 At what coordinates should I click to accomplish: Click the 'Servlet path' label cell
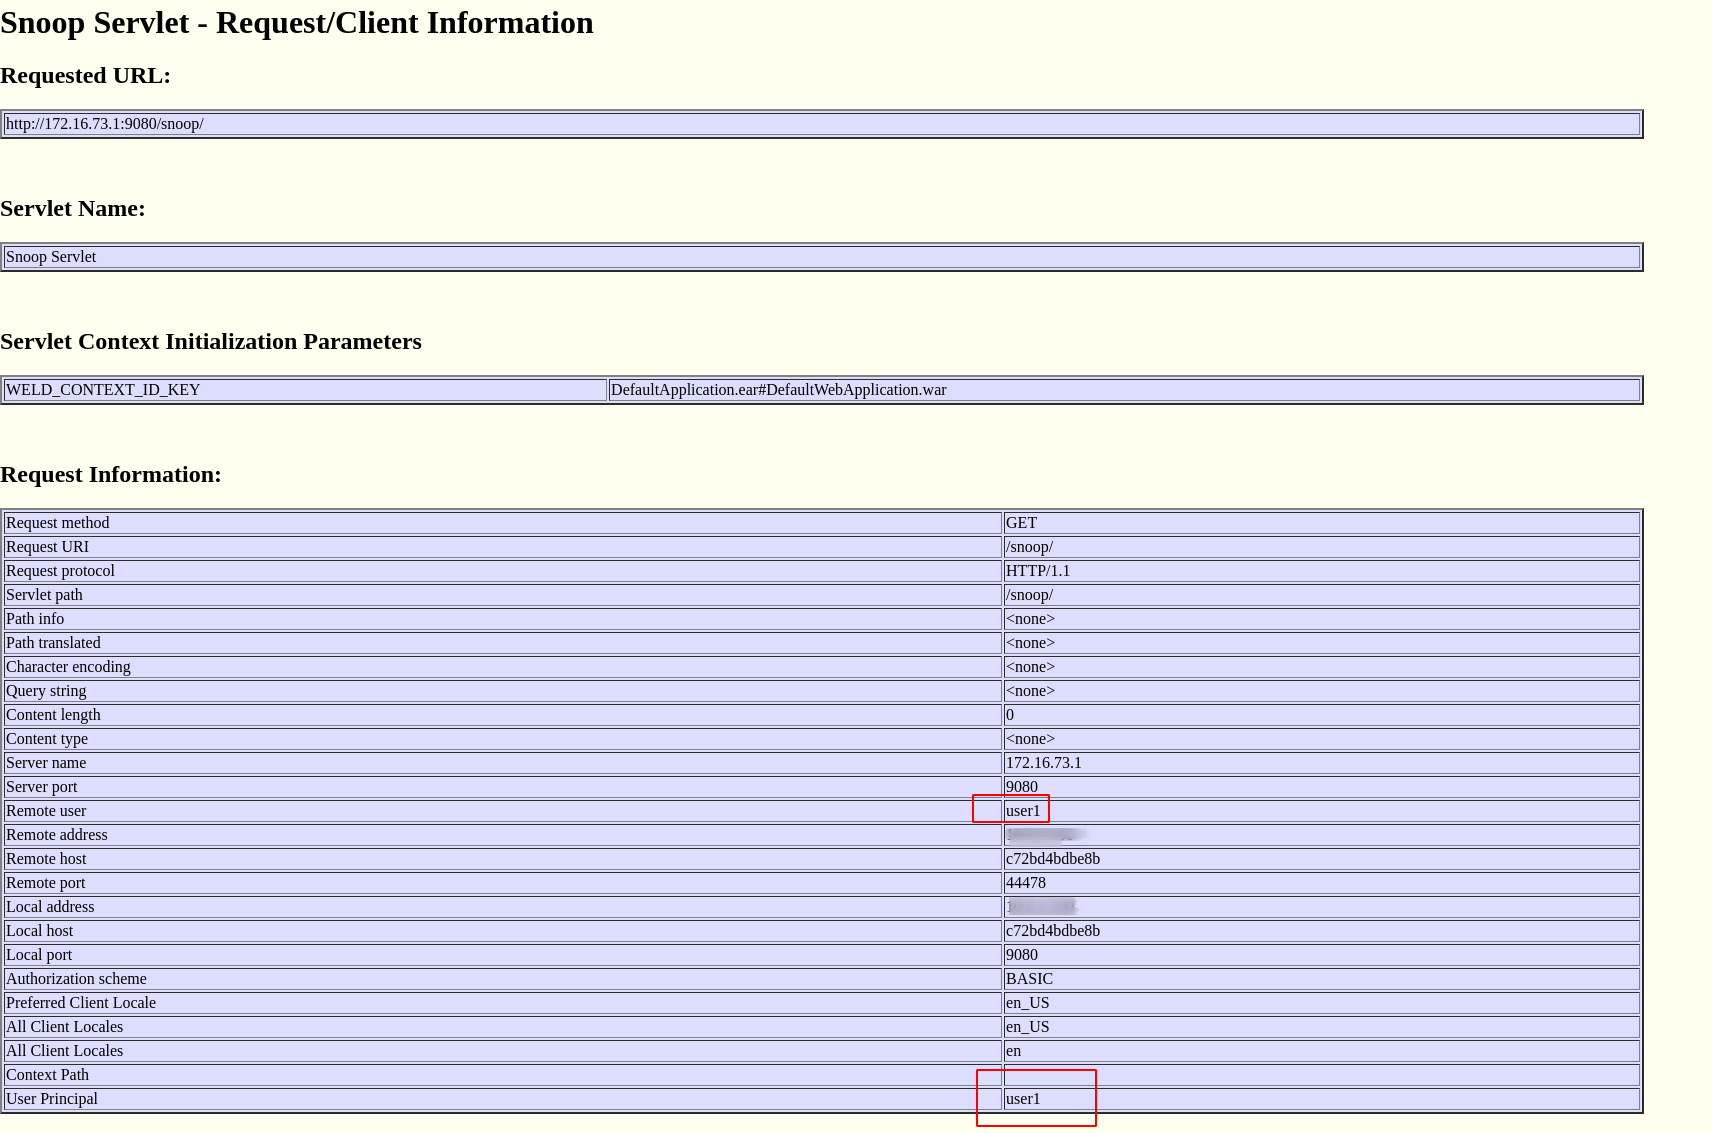(44, 595)
